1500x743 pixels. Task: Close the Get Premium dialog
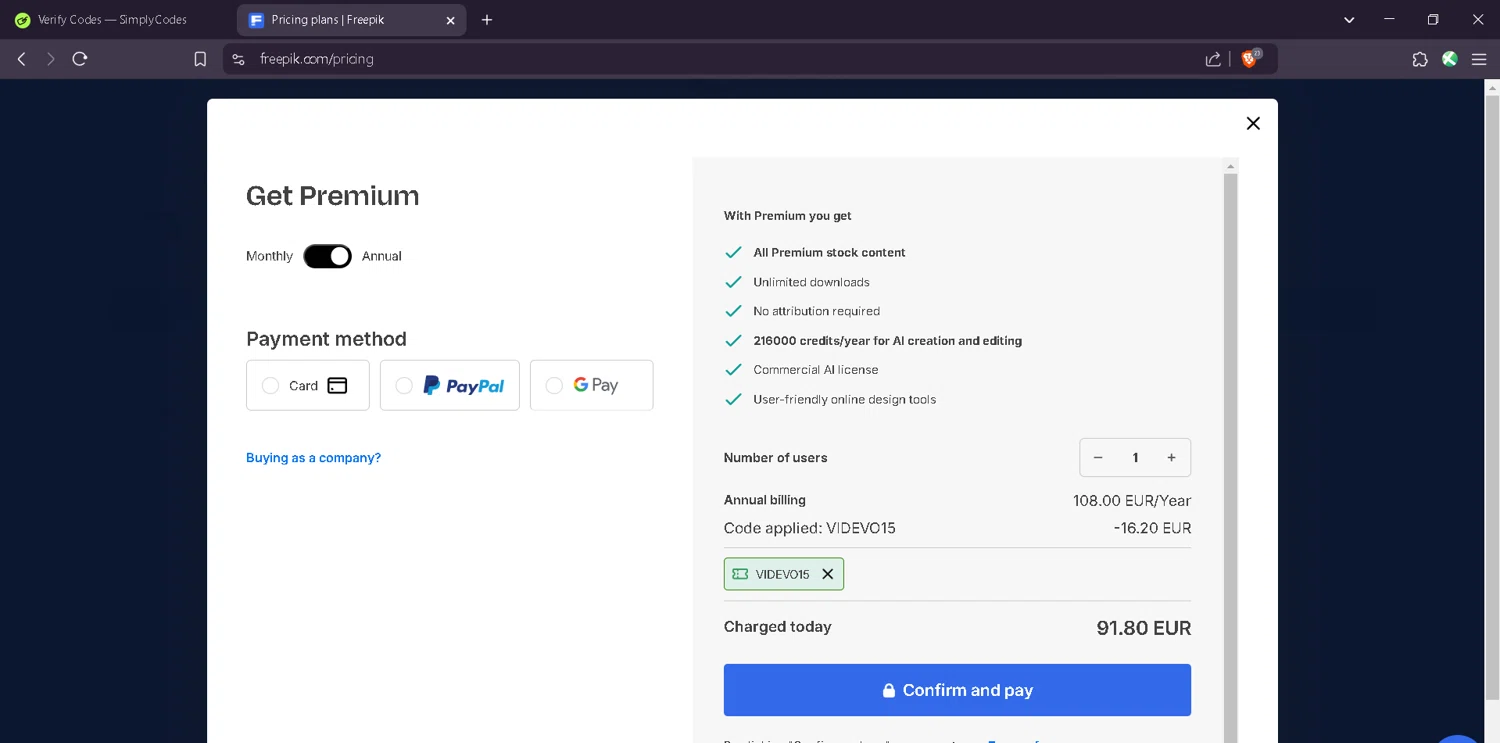1253,123
